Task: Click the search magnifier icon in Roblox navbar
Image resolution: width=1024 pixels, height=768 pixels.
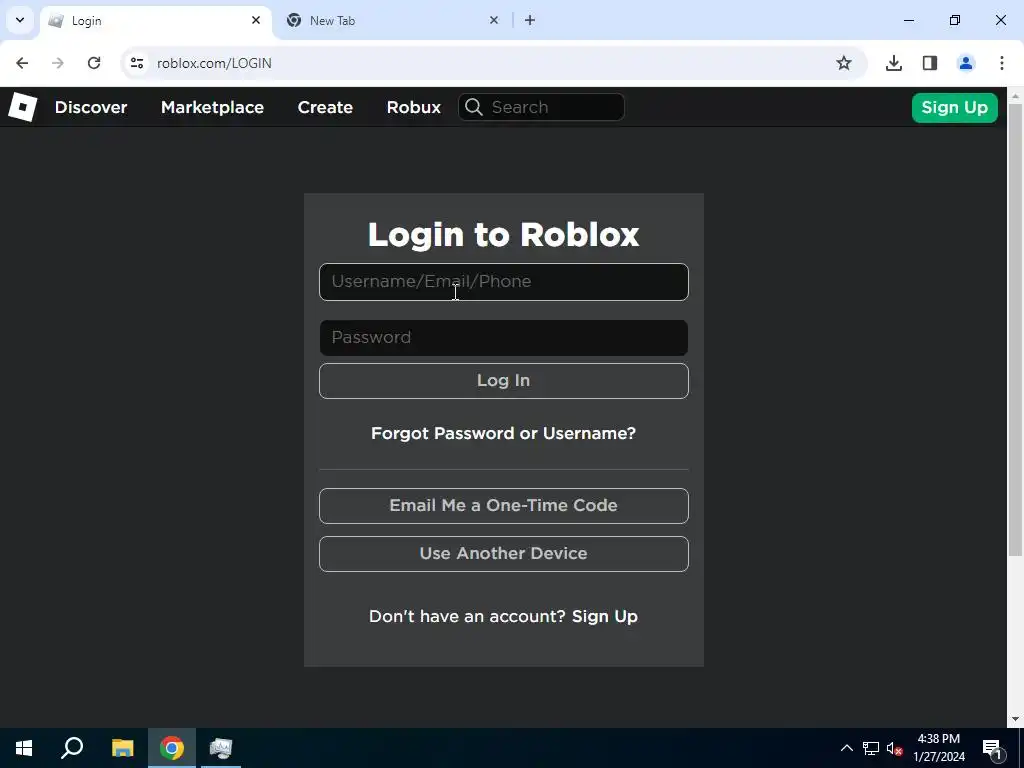Action: coord(474,107)
